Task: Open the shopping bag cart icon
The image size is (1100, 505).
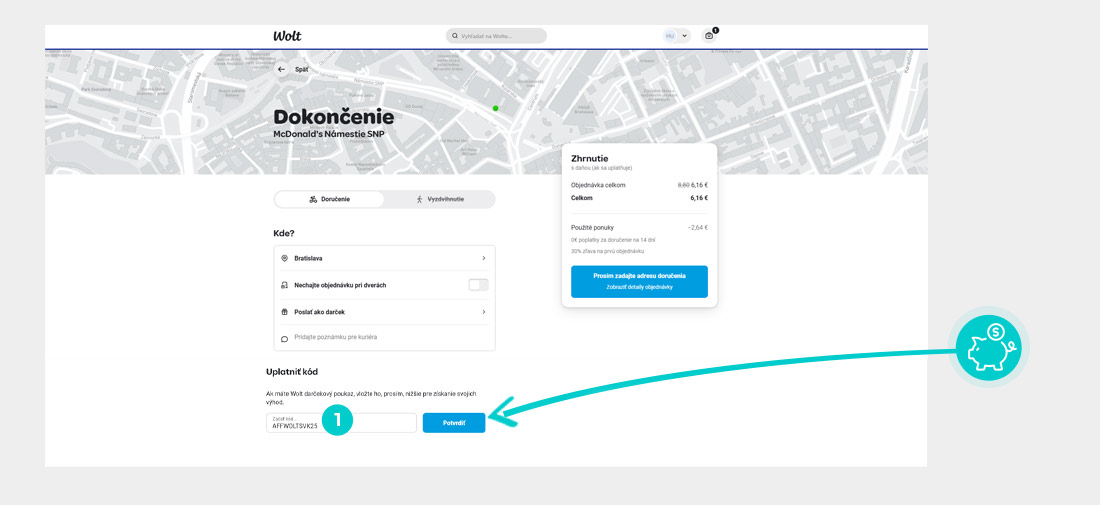Action: click(x=709, y=36)
